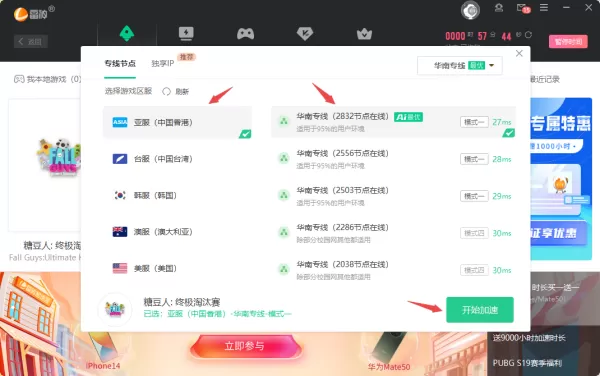
Task: Switch to the 专线节点 tab
Action: pos(120,63)
